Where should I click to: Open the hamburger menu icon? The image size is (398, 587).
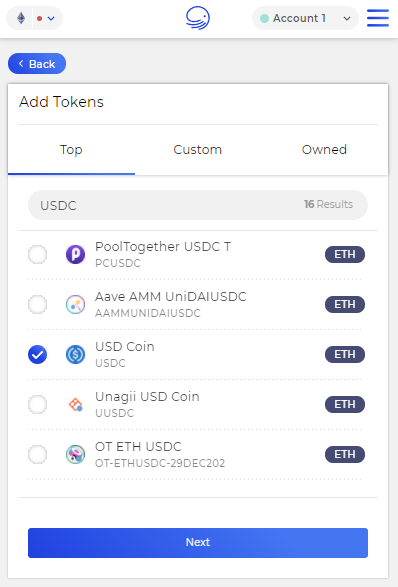[377, 18]
